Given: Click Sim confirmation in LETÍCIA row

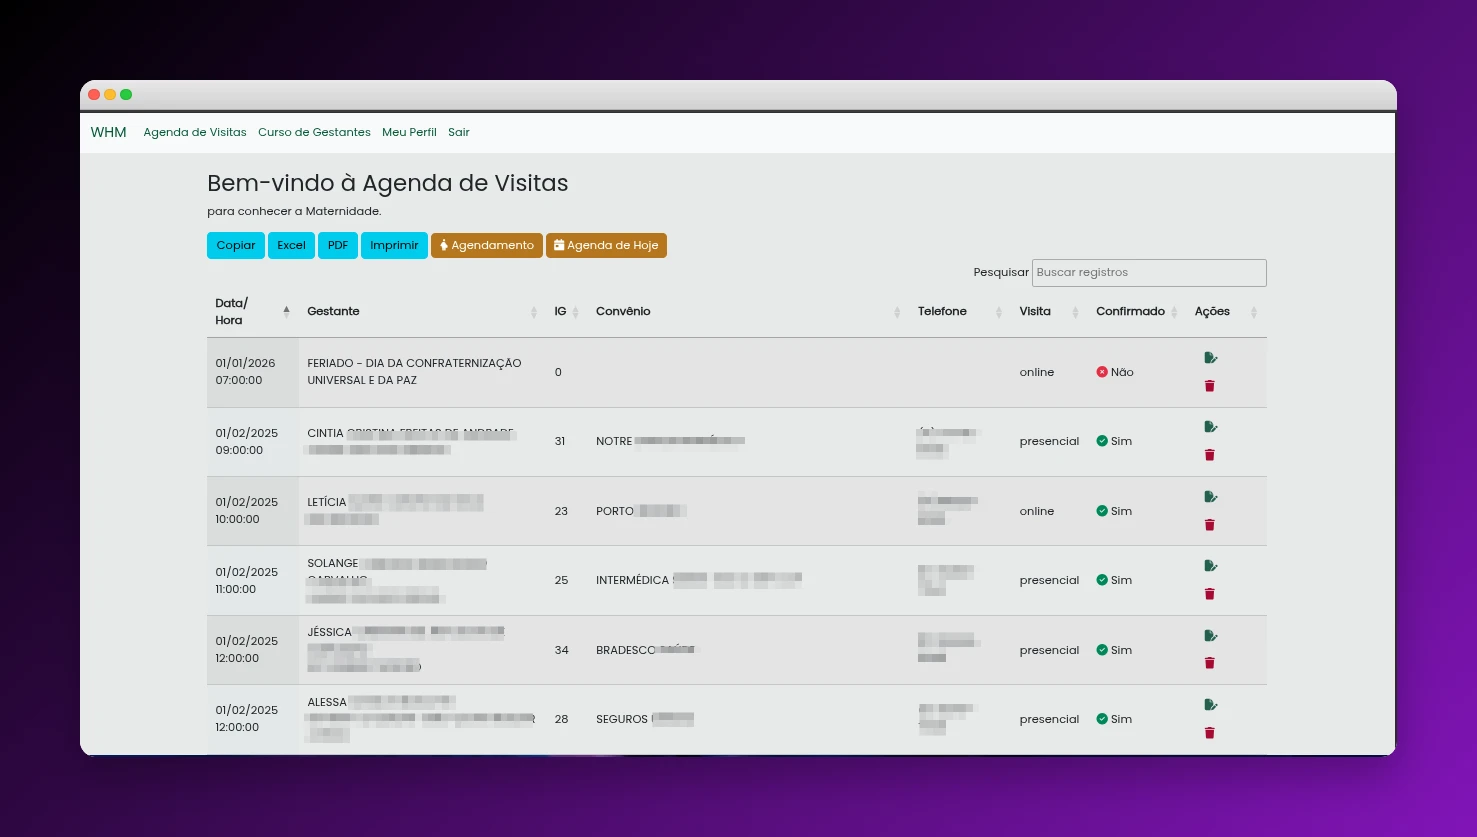Looking at the screenshot, I should [1114, 511].
